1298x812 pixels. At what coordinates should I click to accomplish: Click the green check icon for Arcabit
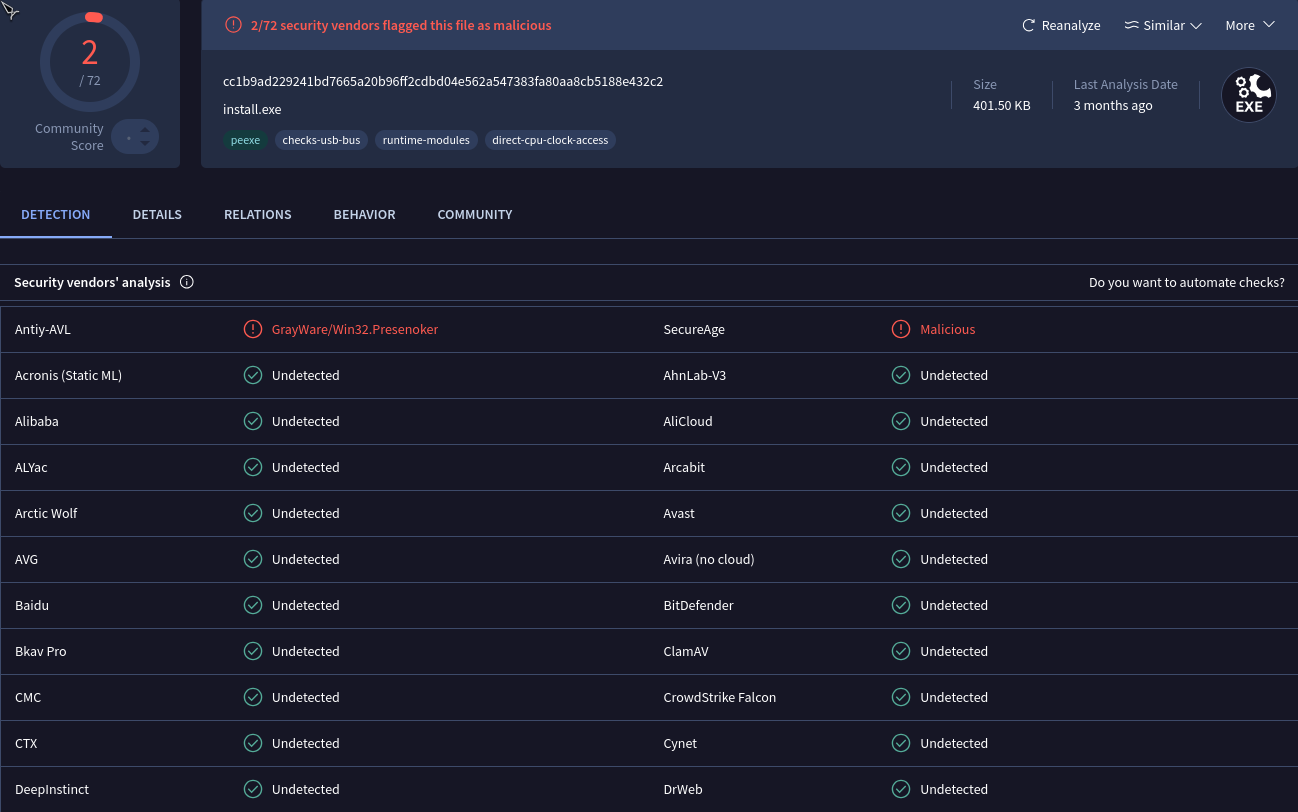(x=901, y=467)
